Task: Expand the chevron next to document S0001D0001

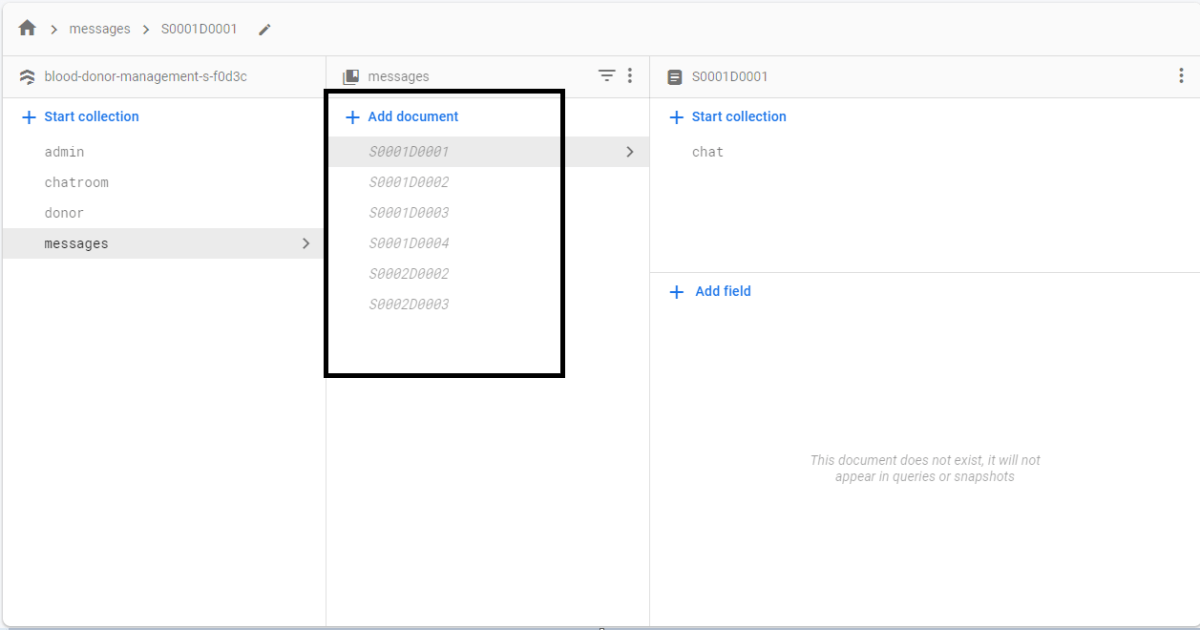Action: (x=630, y=151)
